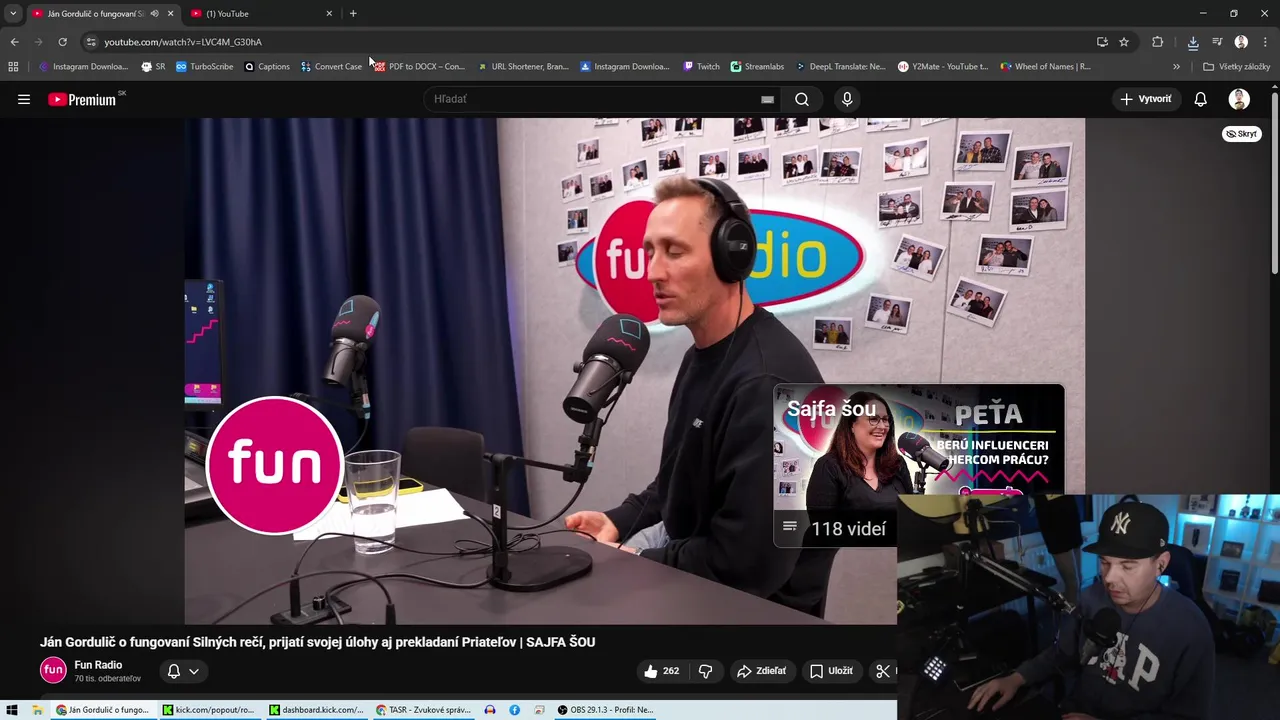1280x720 pixels.
Task: Open the first Instagram Downloa... bookmark
Action: click(84, 67)
